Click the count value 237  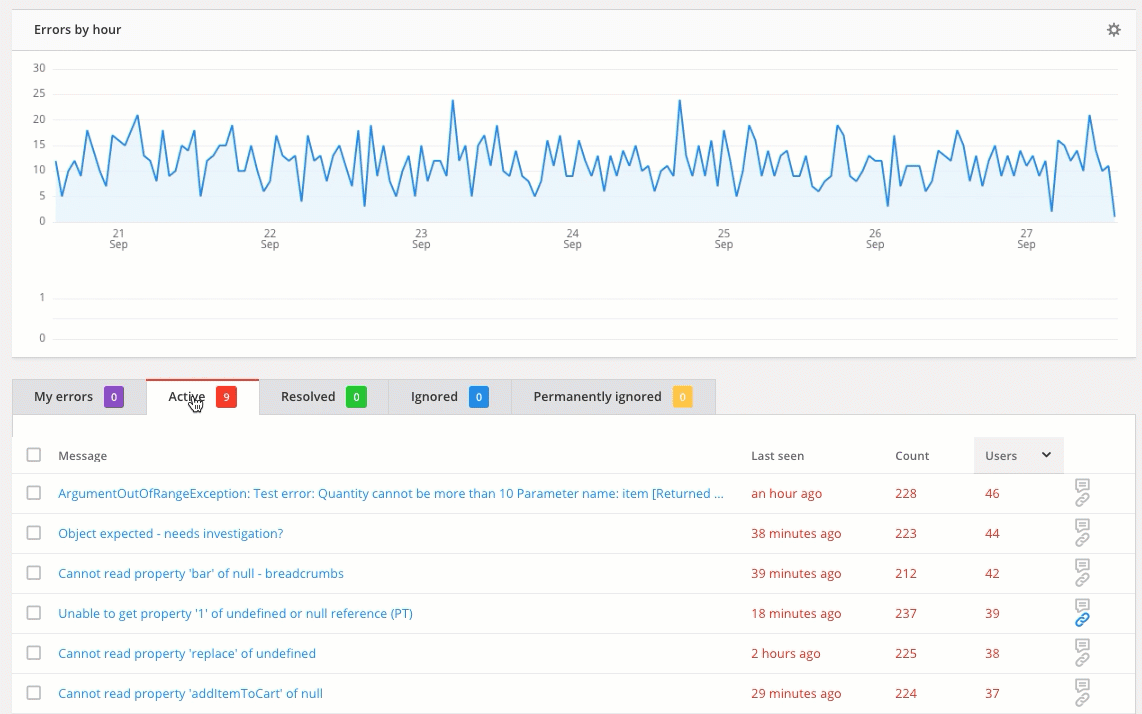[x=906, y=613]
